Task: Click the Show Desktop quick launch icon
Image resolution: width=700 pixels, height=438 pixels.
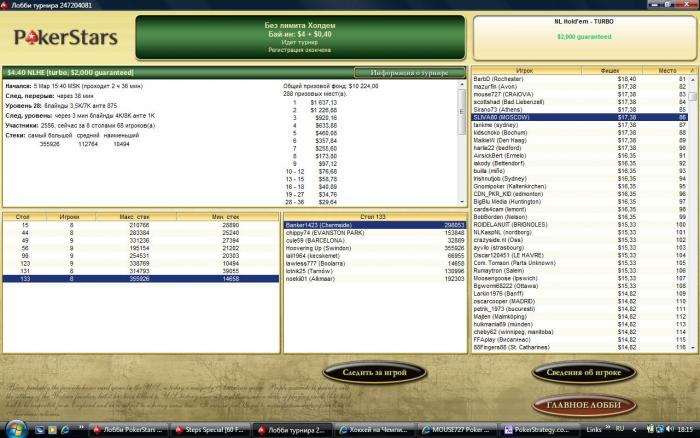Action: pos(40,430)
